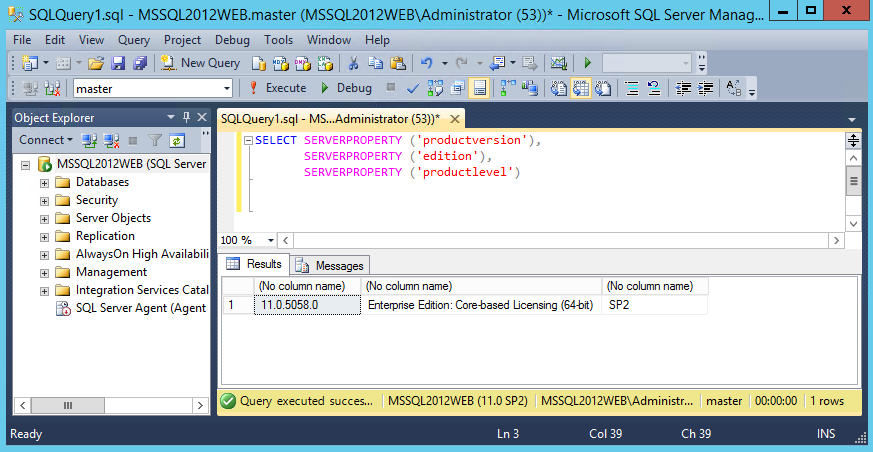This screenshot has height=452, width=873.
Task: Open the master database dropdown
Action: point(227,88)
